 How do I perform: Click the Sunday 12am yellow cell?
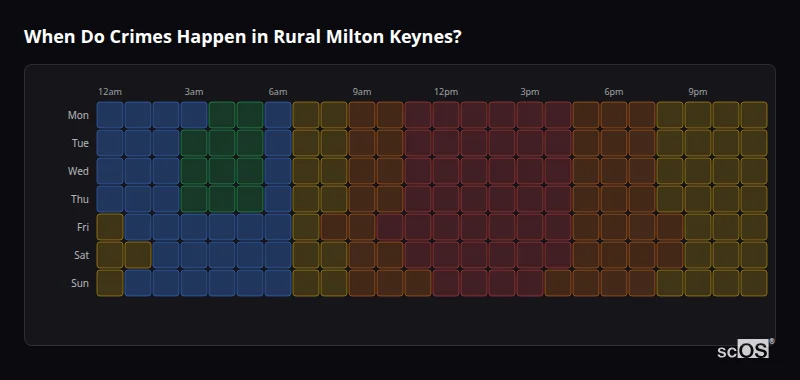click(110, 283)
